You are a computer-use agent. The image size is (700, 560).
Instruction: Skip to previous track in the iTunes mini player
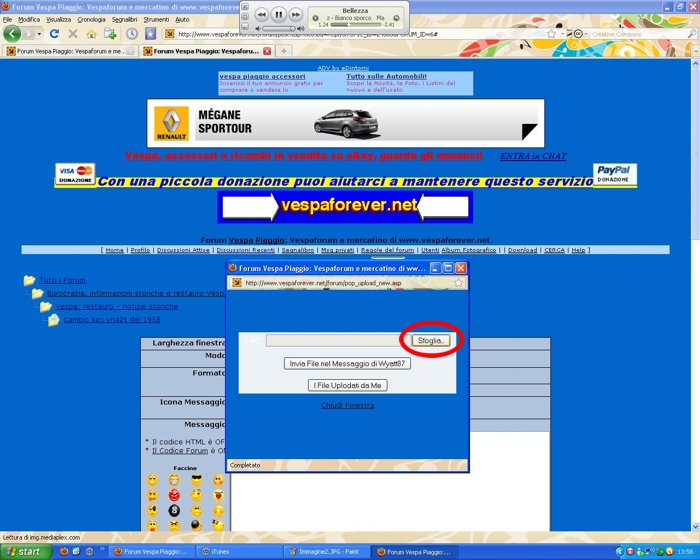pyautogui.click(x=261, y=15)
